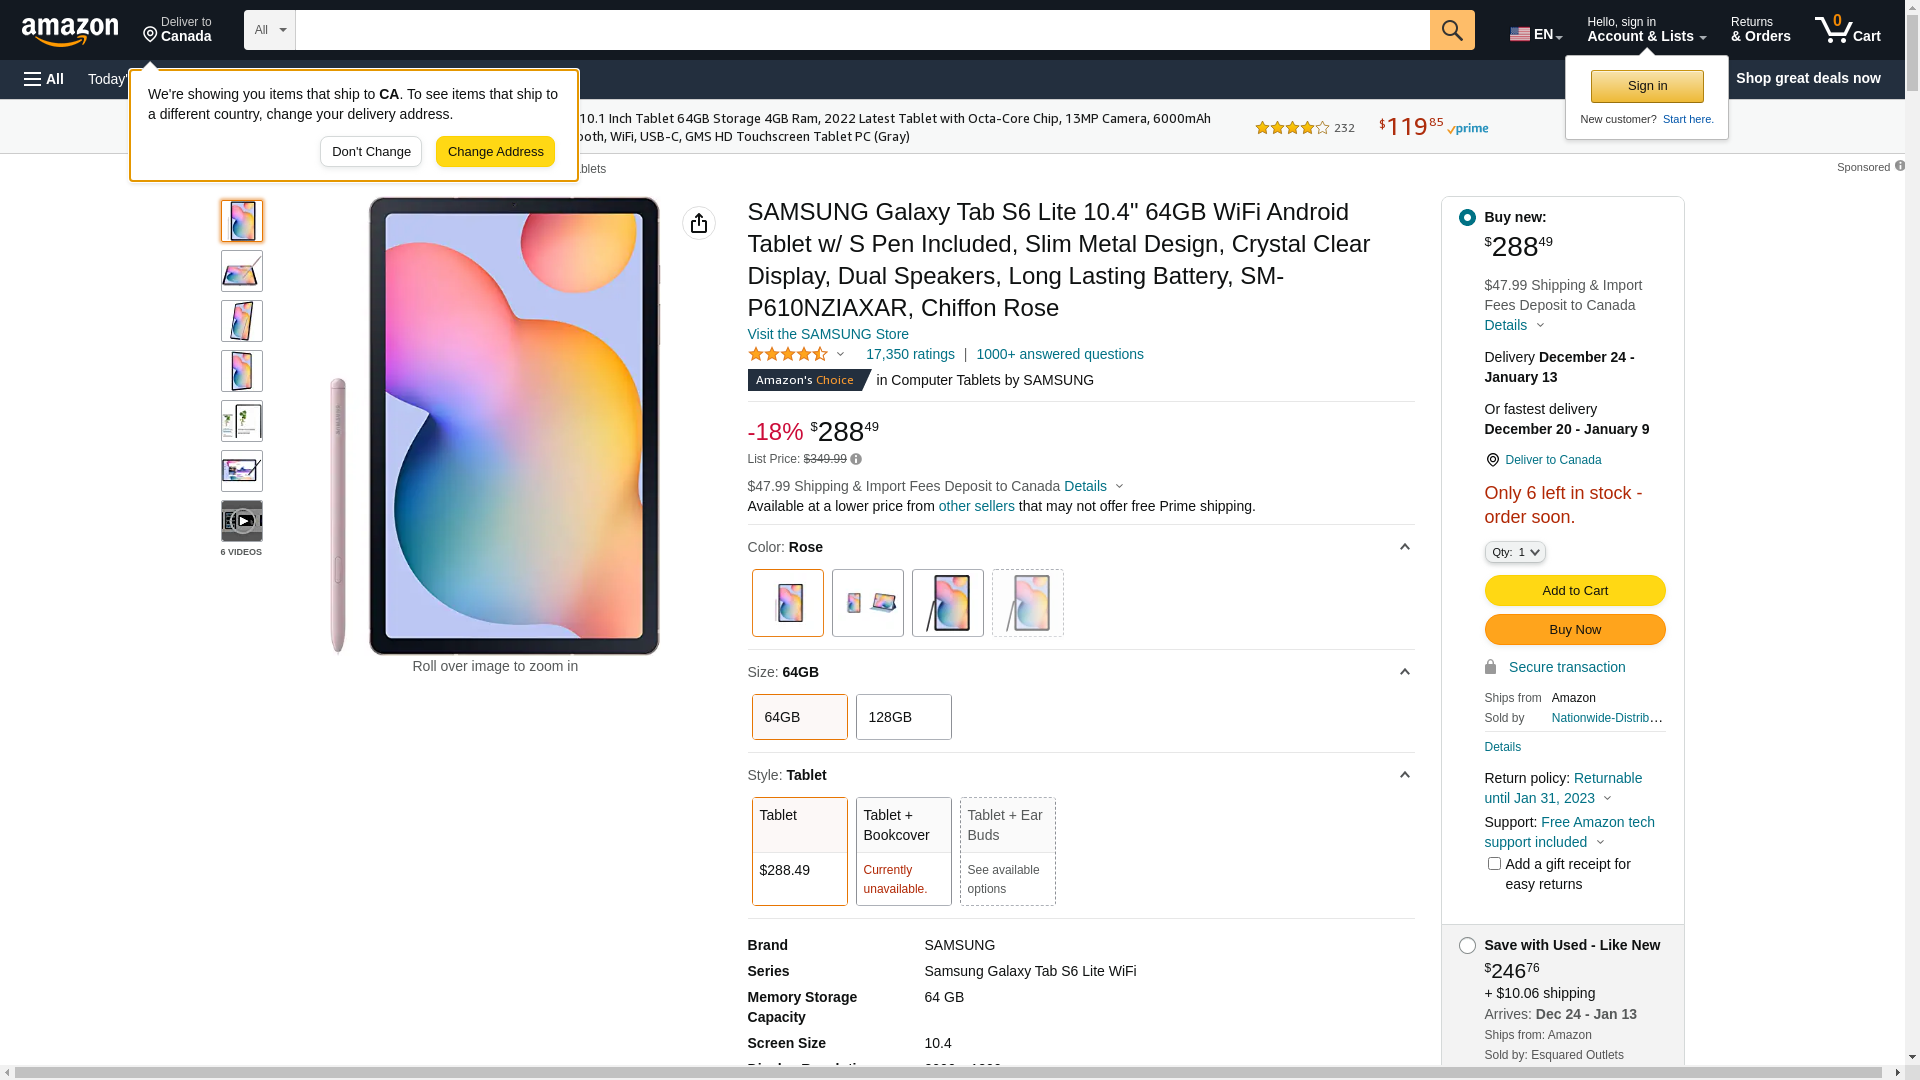1920x1080 pixels.
Task: Open the All hamburger menu
Action: tap(44, 79)
